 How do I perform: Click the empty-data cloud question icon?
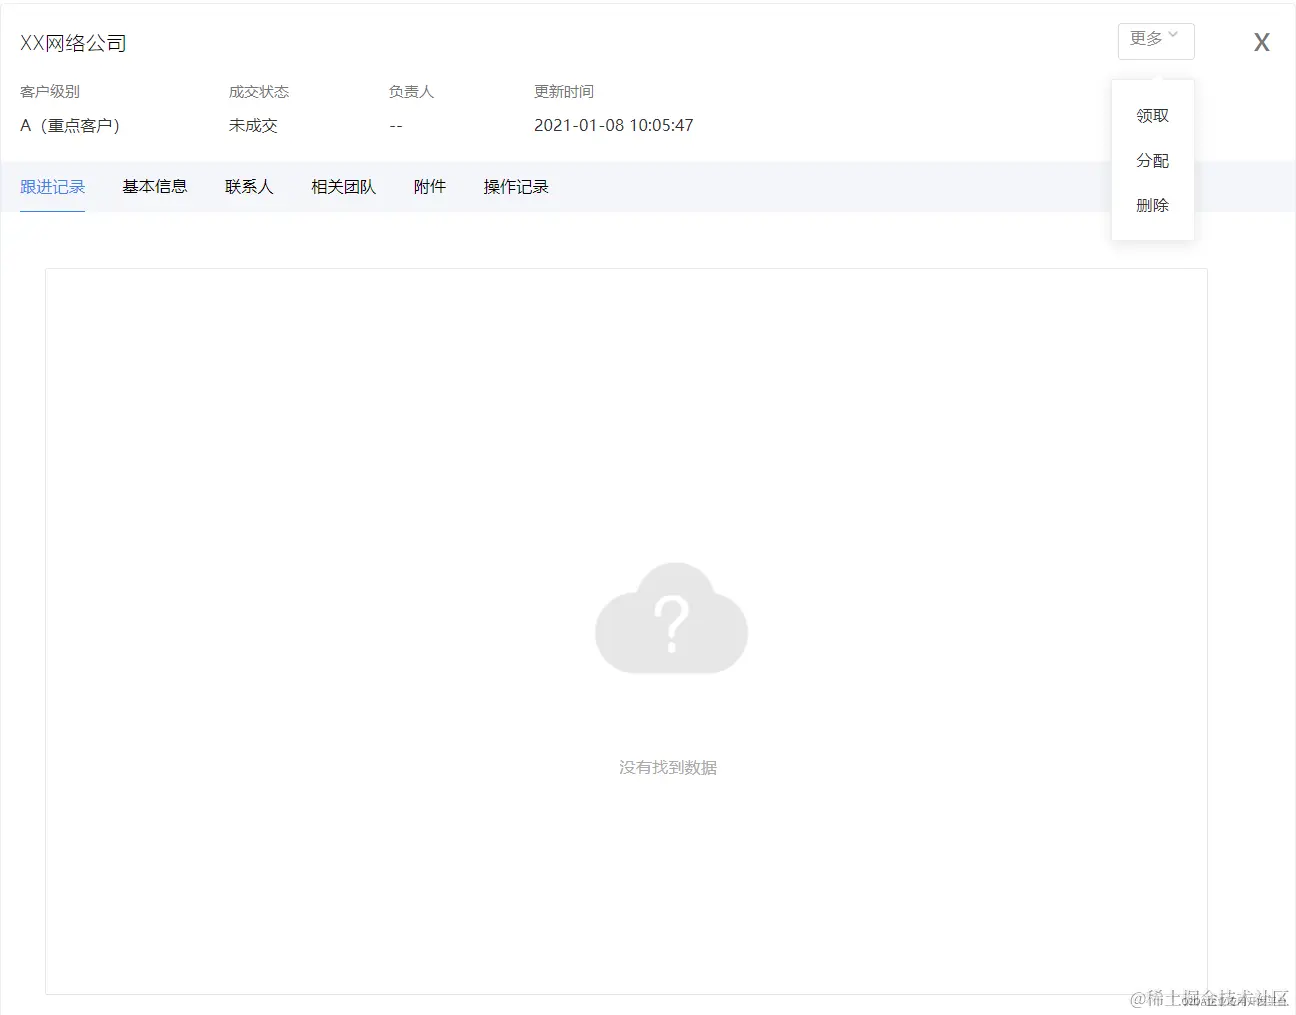click(x=671, y=618)
